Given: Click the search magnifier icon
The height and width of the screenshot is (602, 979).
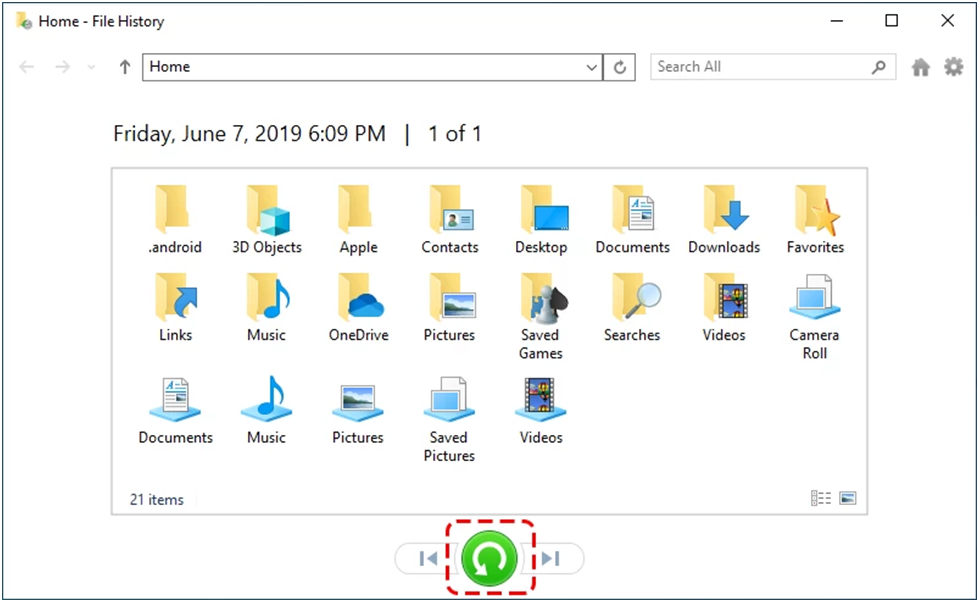Looking at the screenshot, I should [x=878, y=67].
